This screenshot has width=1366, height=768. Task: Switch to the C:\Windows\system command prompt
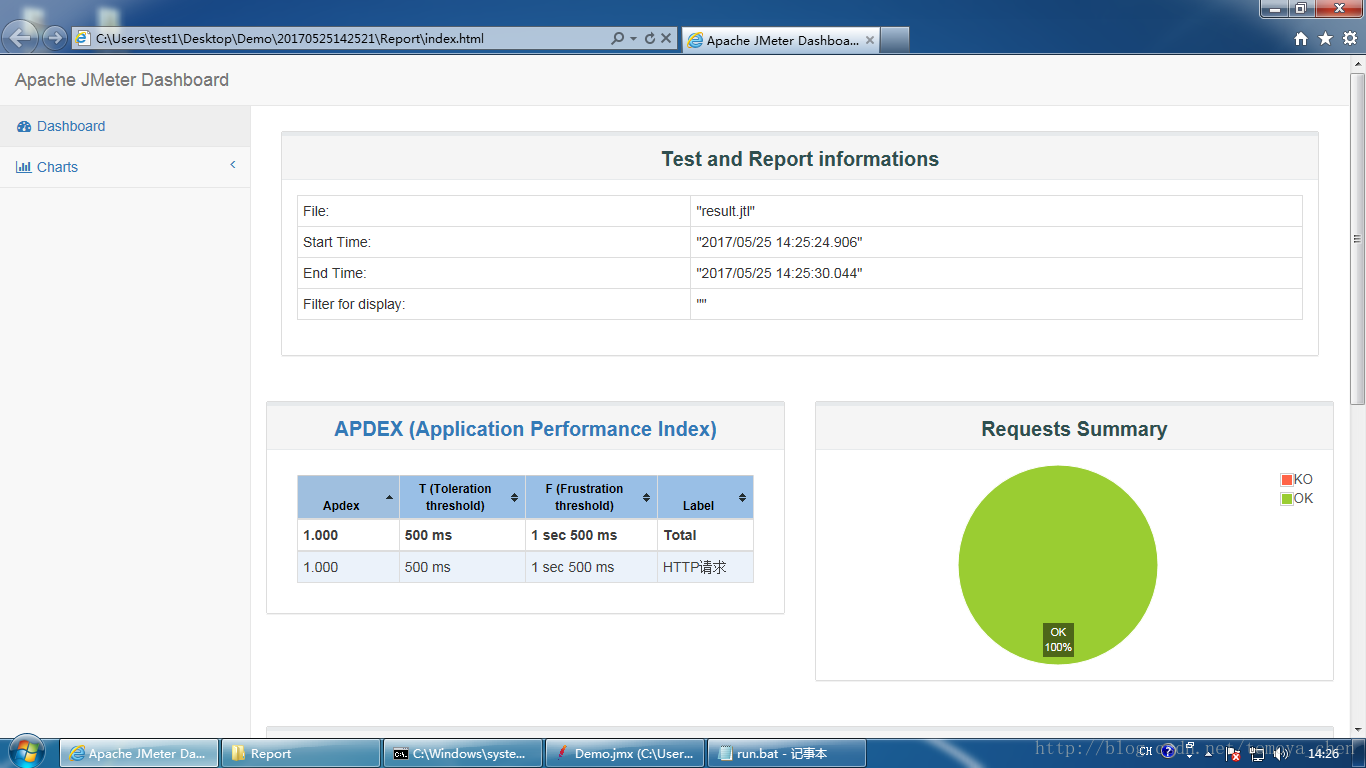(x=463, y=753)
